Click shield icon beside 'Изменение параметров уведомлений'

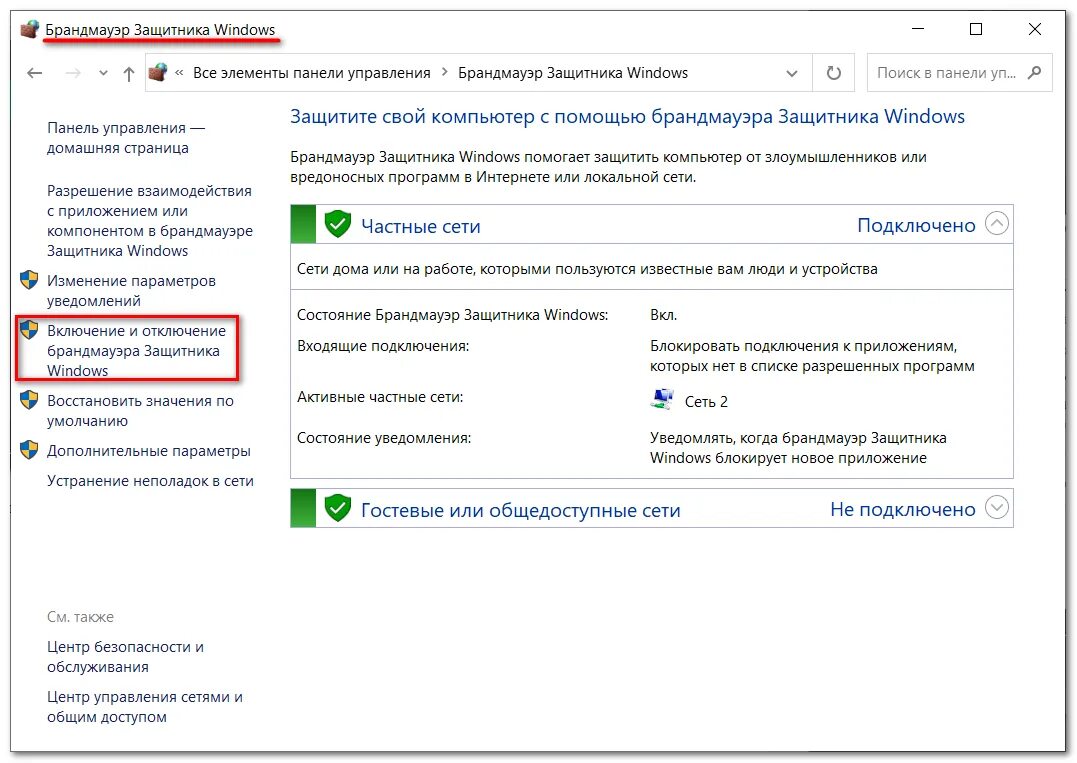(x=29, y=280)
